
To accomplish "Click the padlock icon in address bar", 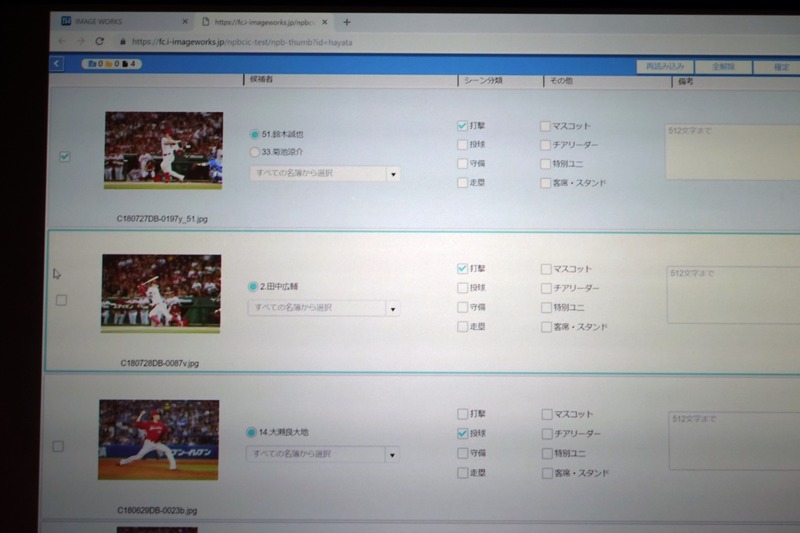I will pyautogui.click(x=123, y=42).
